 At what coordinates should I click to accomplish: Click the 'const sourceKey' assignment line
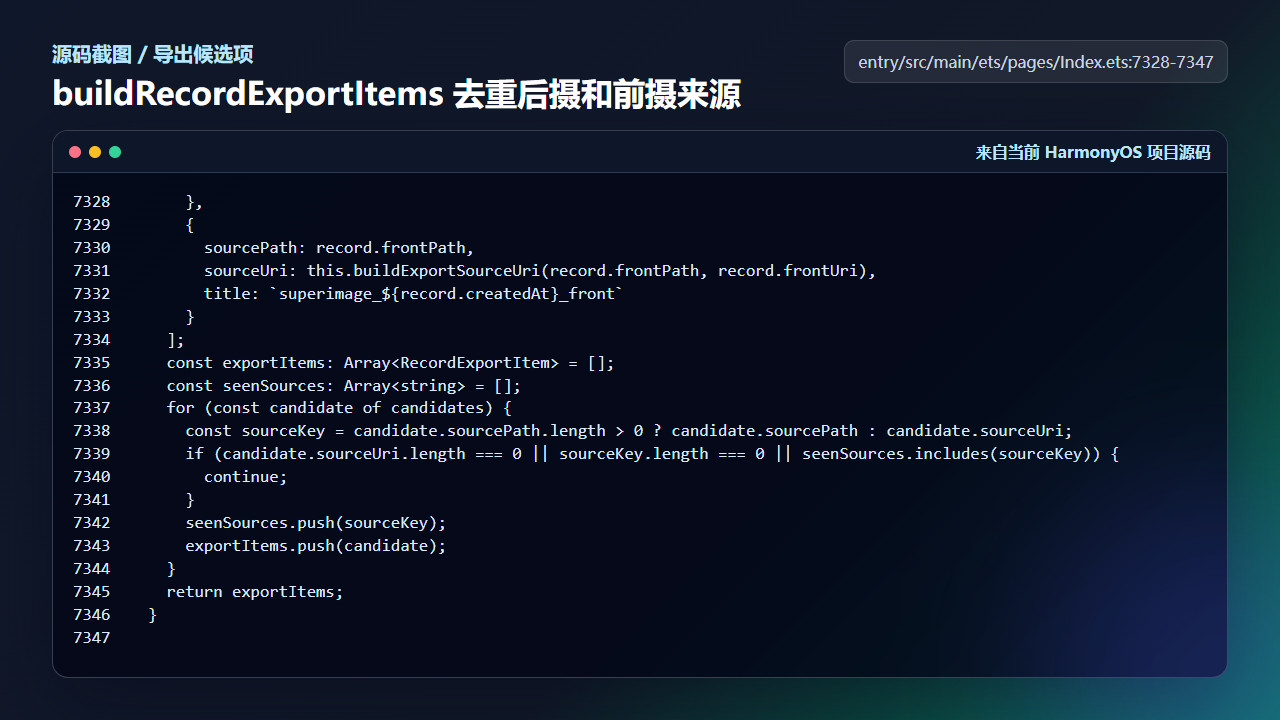coord(629,432)
